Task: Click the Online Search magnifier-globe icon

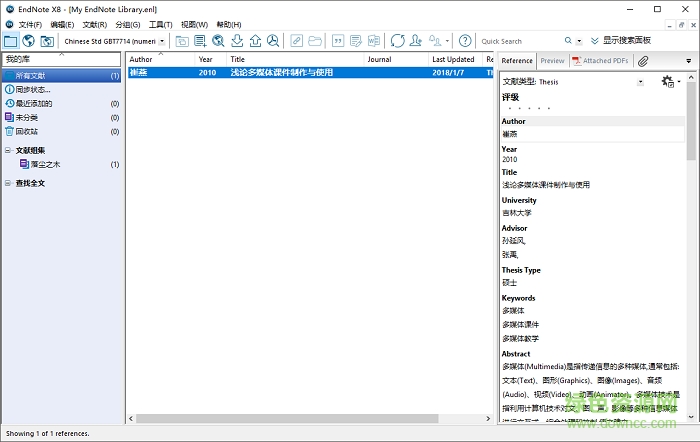Action: [218, 41]
